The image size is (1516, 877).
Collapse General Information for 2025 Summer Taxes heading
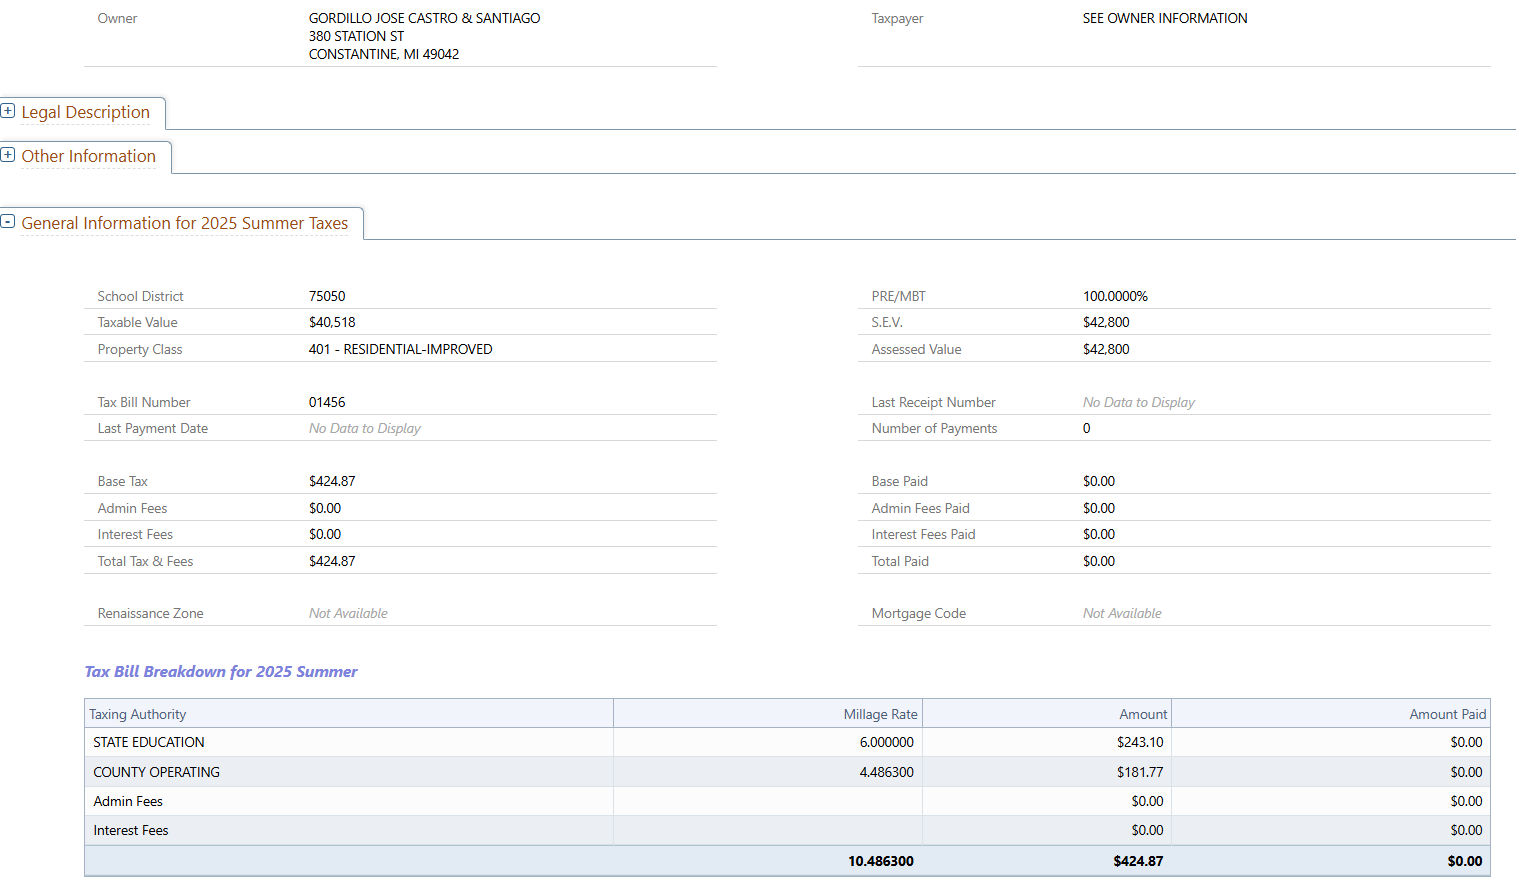(x=185, y=223)
